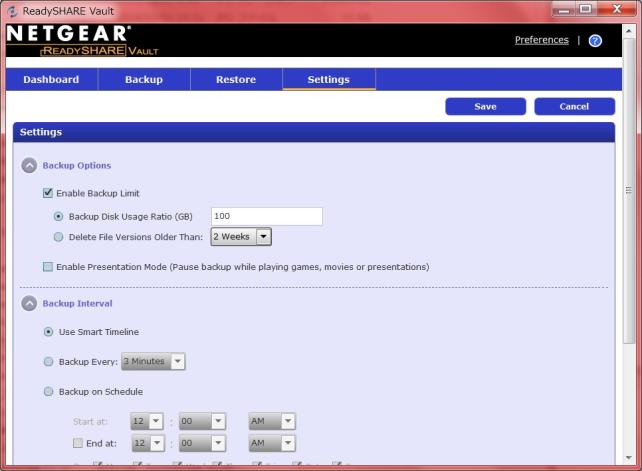Select the Backup Disk Usage Ratio radio button

coord(59,216)
